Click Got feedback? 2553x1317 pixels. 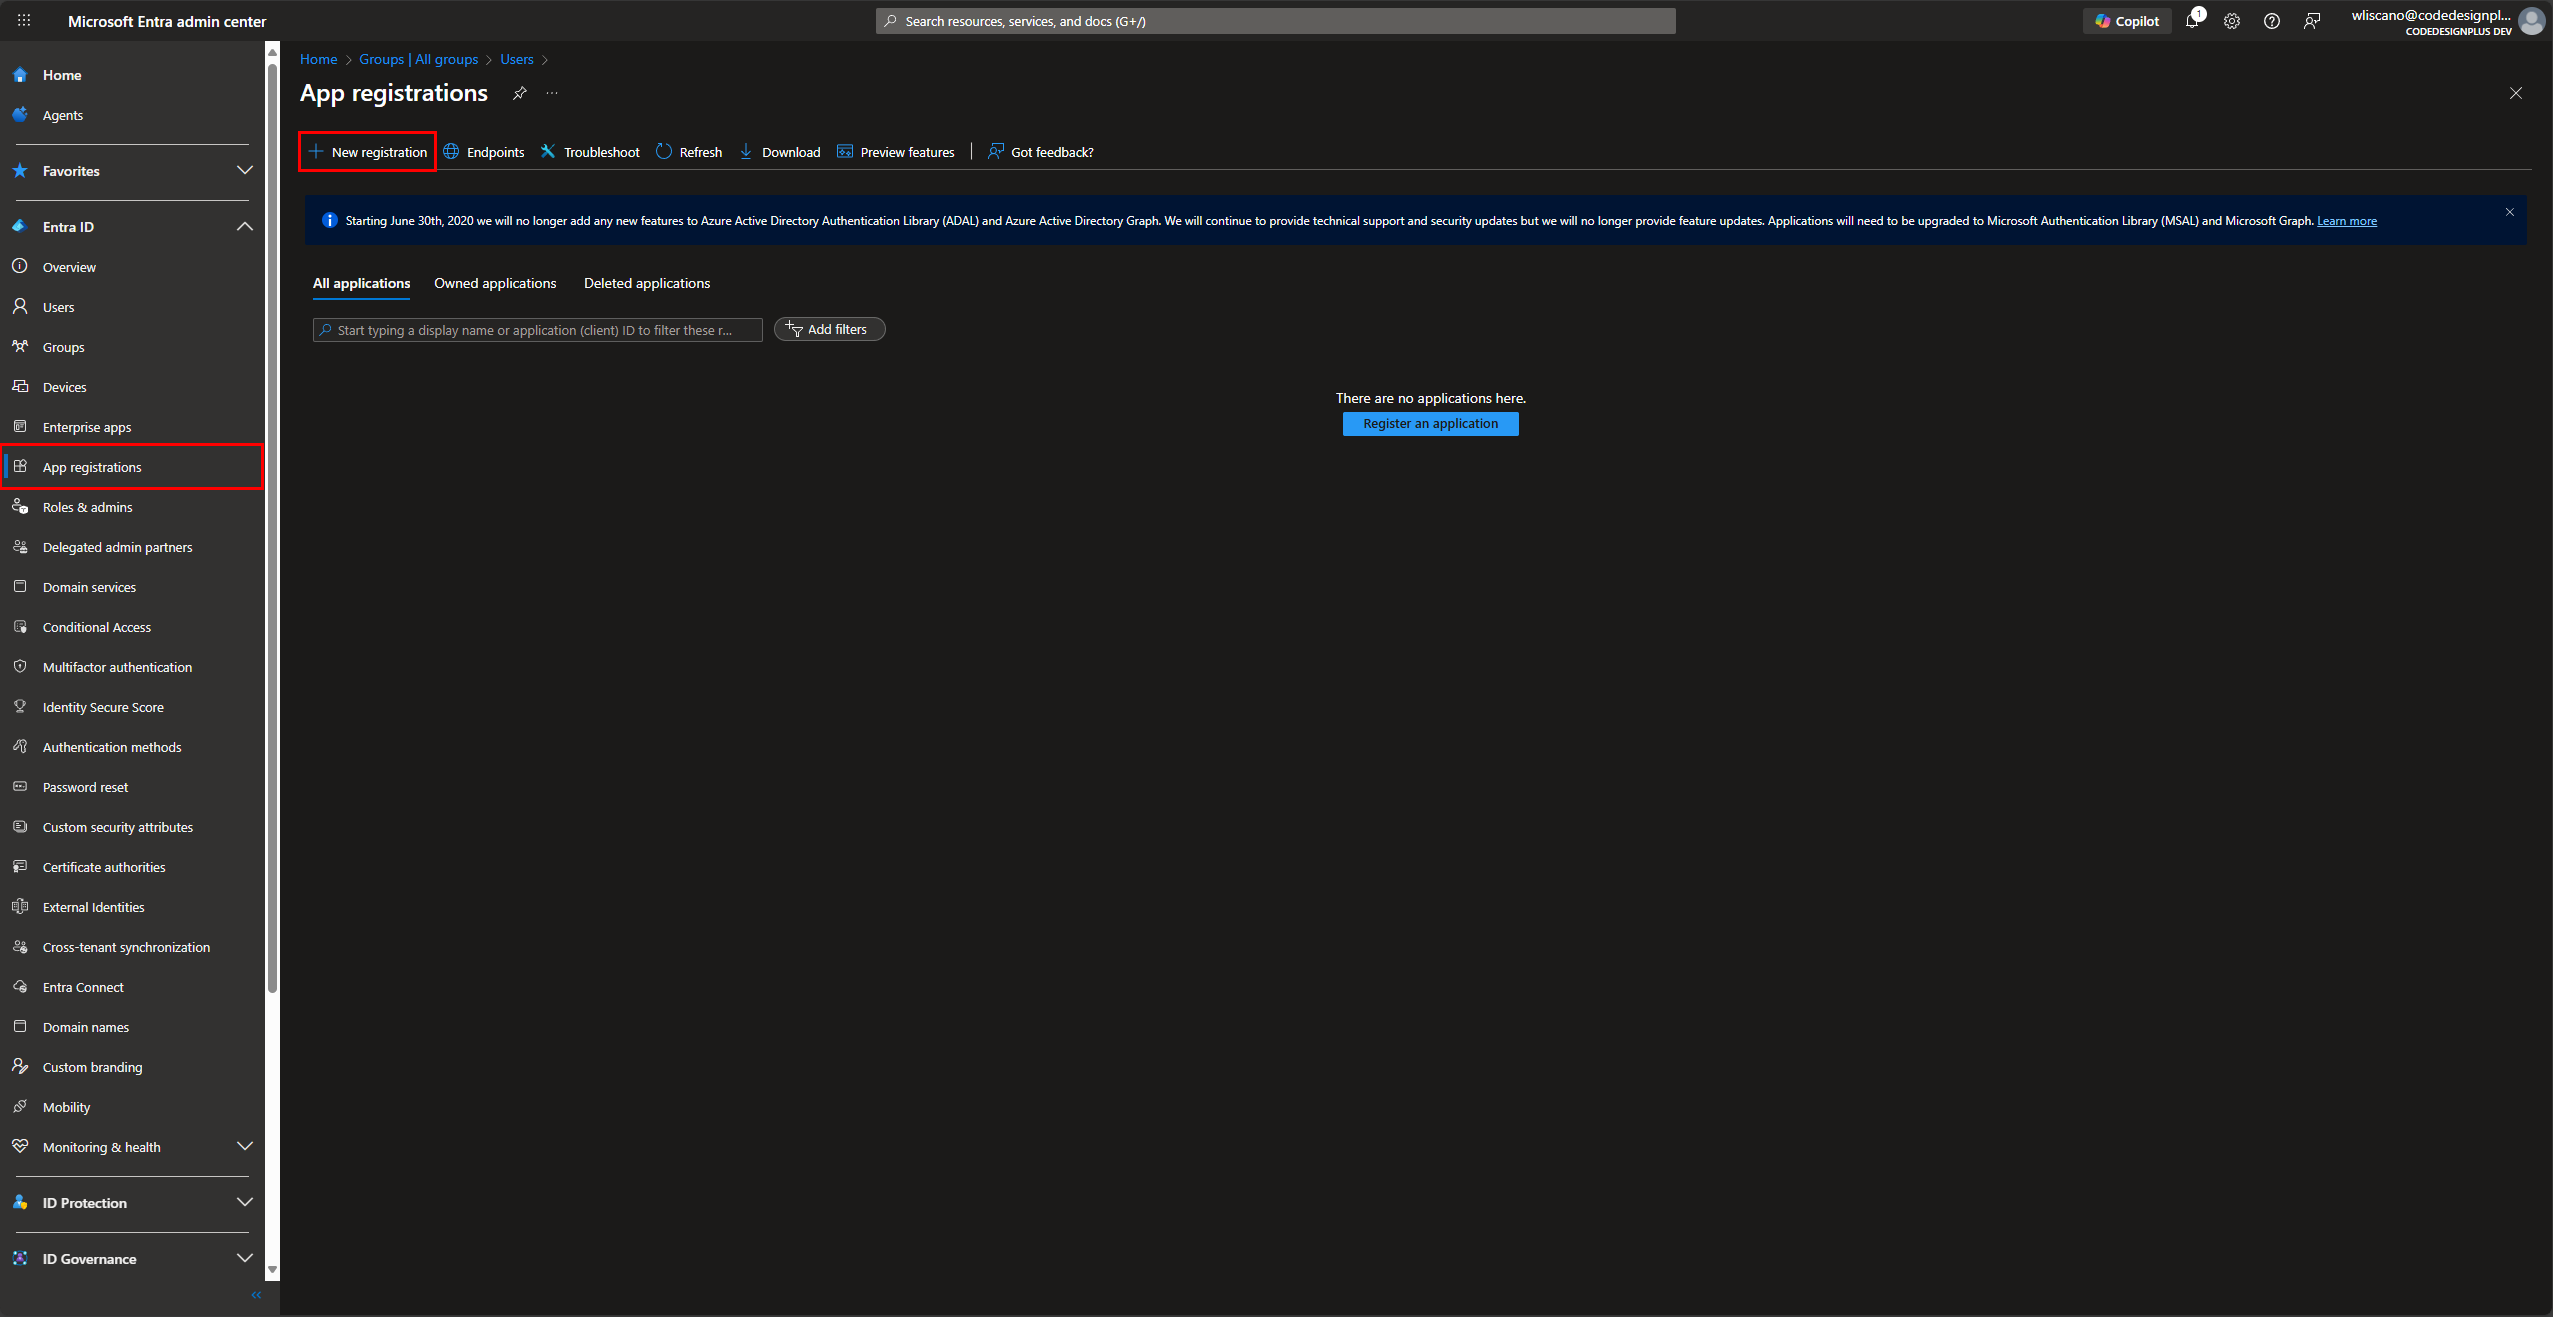tap(1041, 152)
